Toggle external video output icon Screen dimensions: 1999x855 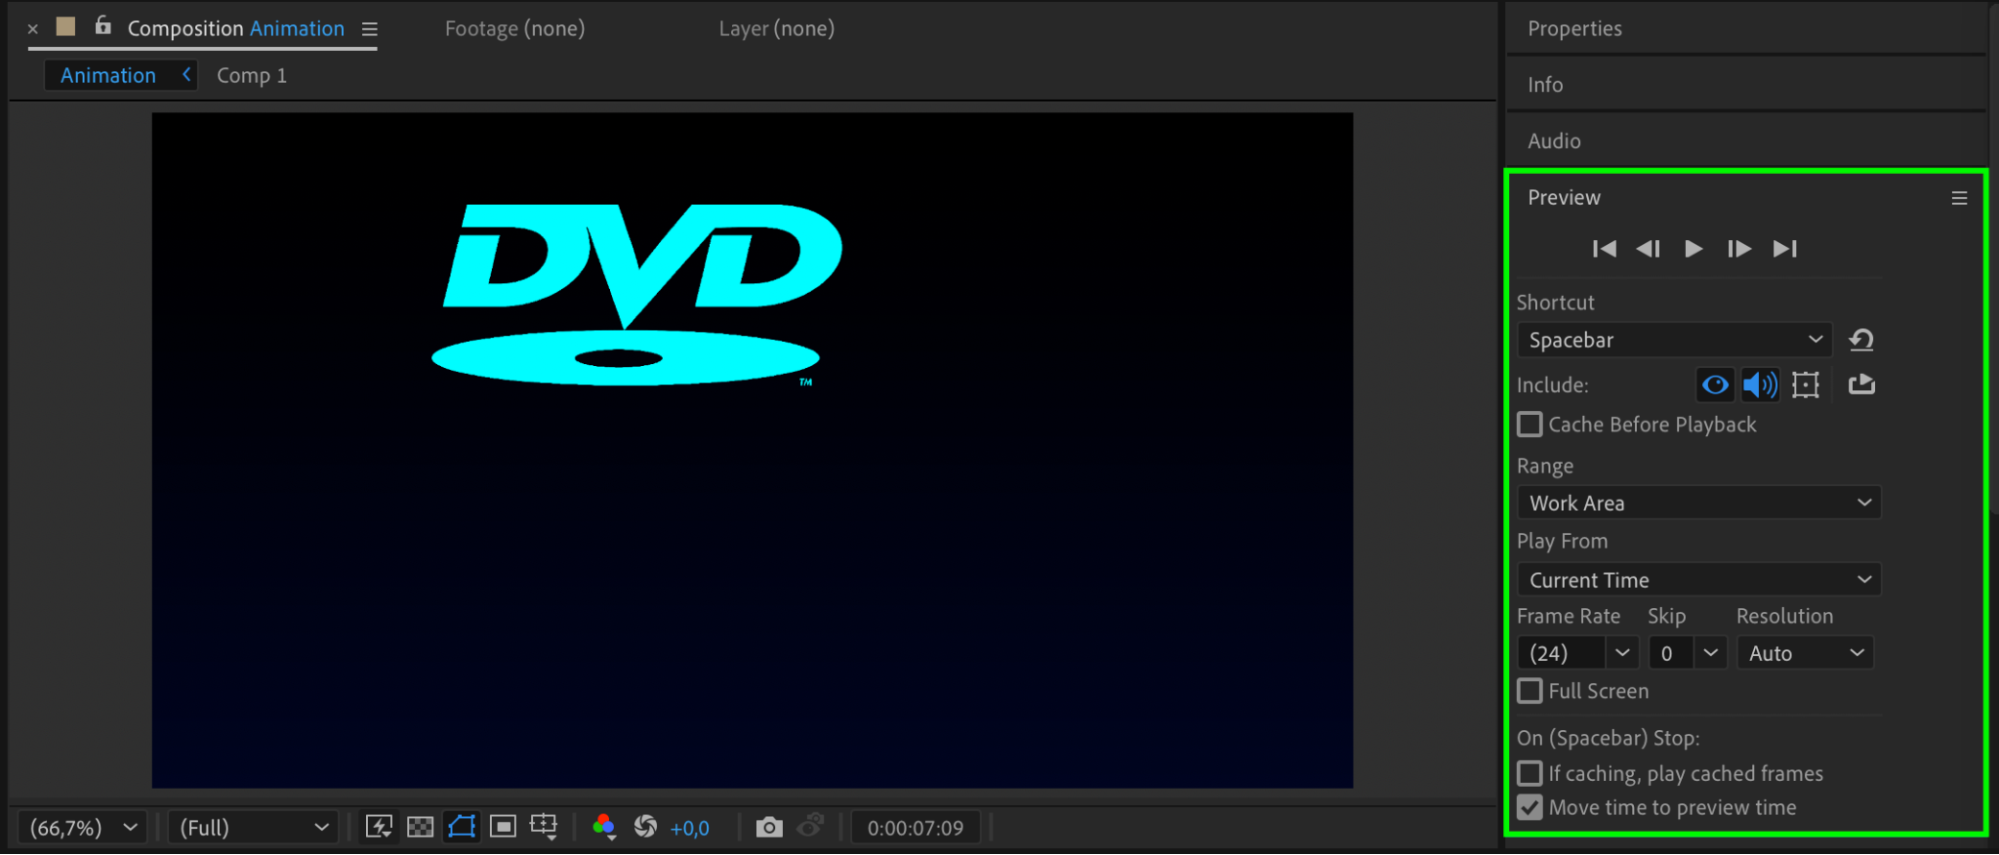point(1861,385)
